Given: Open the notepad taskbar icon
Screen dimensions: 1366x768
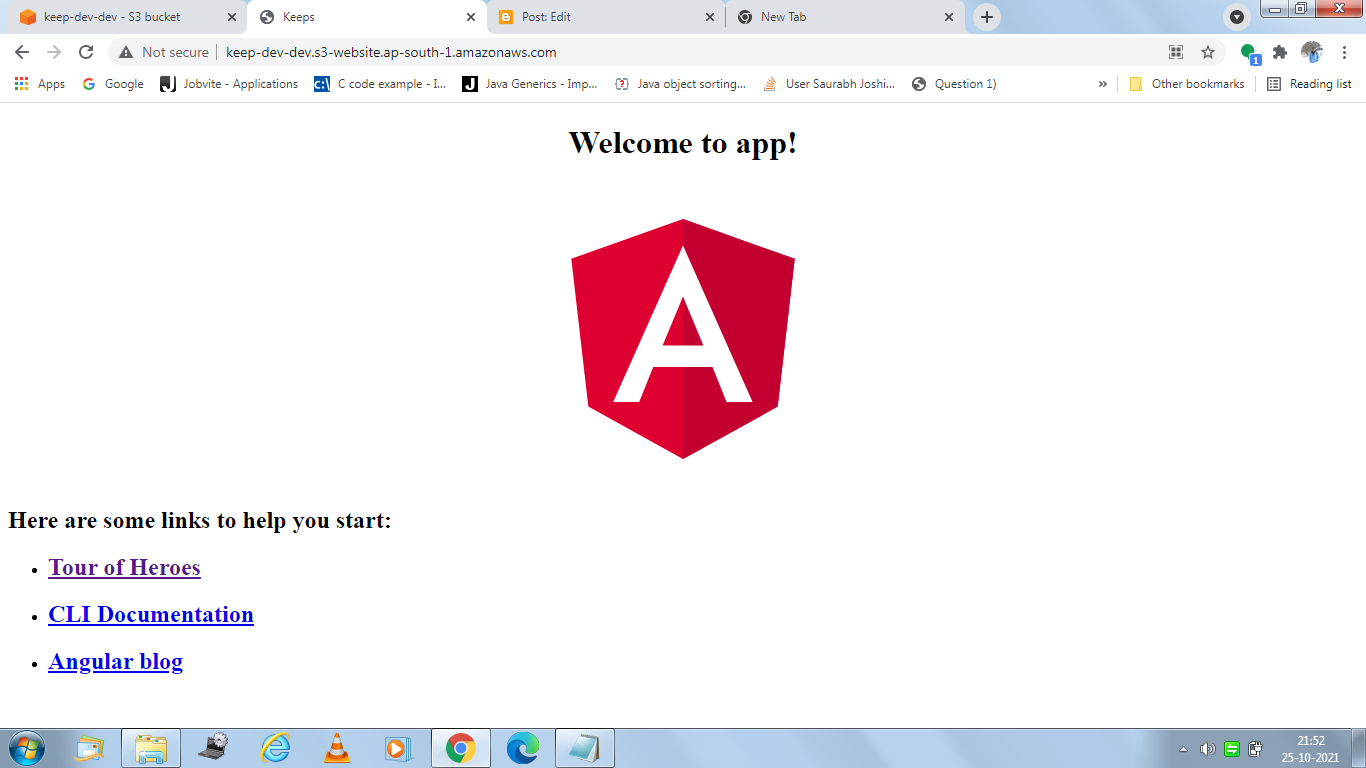Looking at the screenshot, I should (x=585, y=748).
